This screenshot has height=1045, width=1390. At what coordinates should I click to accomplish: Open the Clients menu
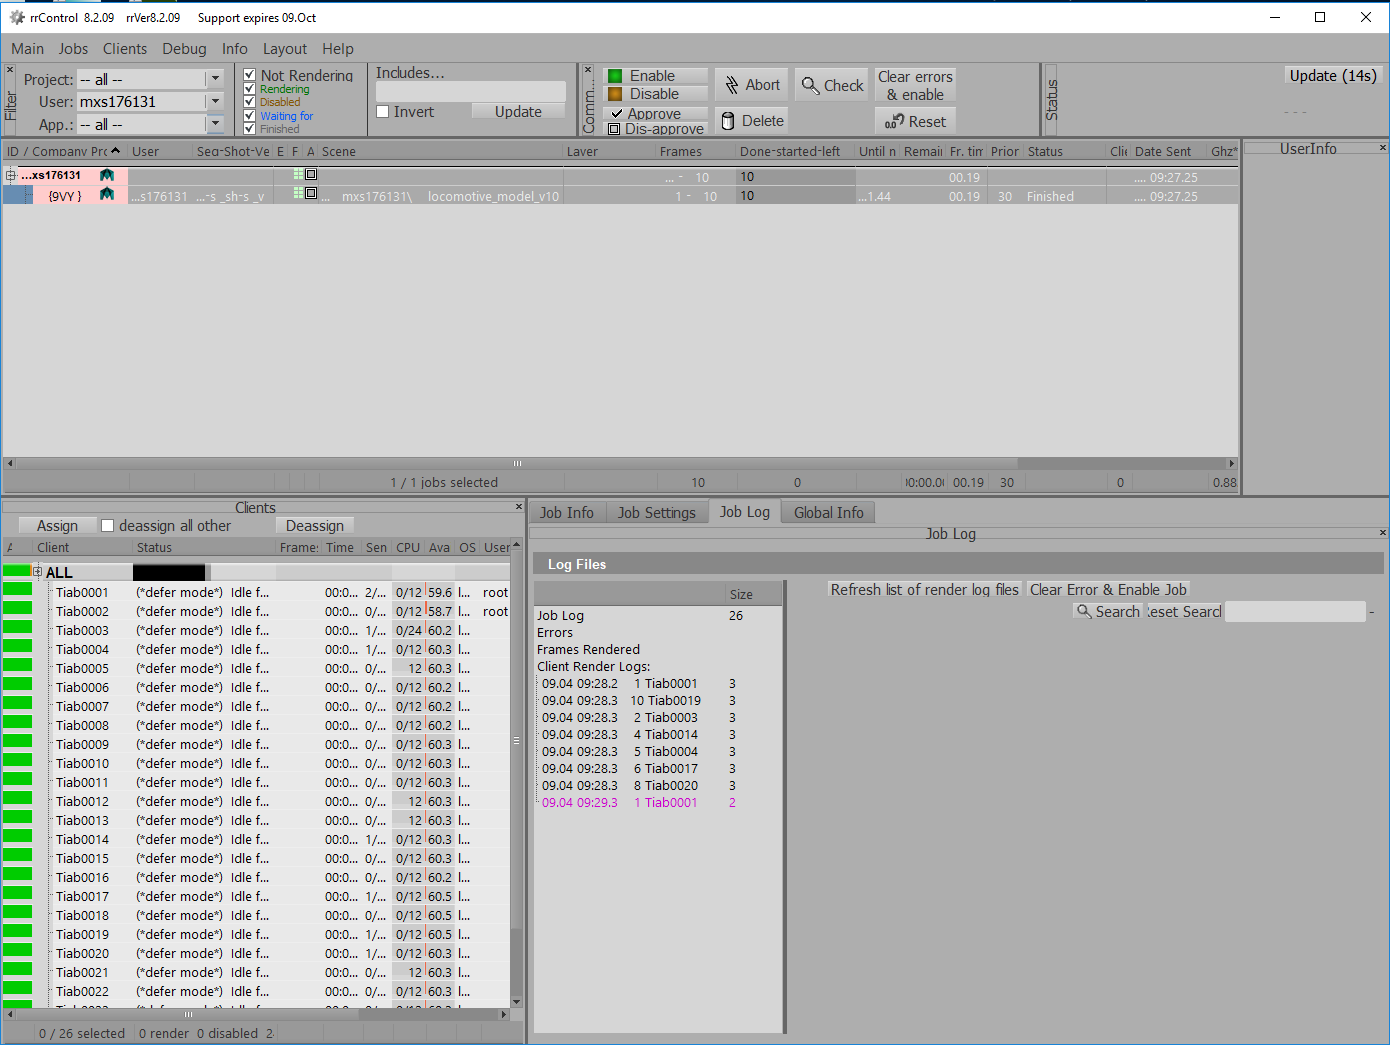125,49
